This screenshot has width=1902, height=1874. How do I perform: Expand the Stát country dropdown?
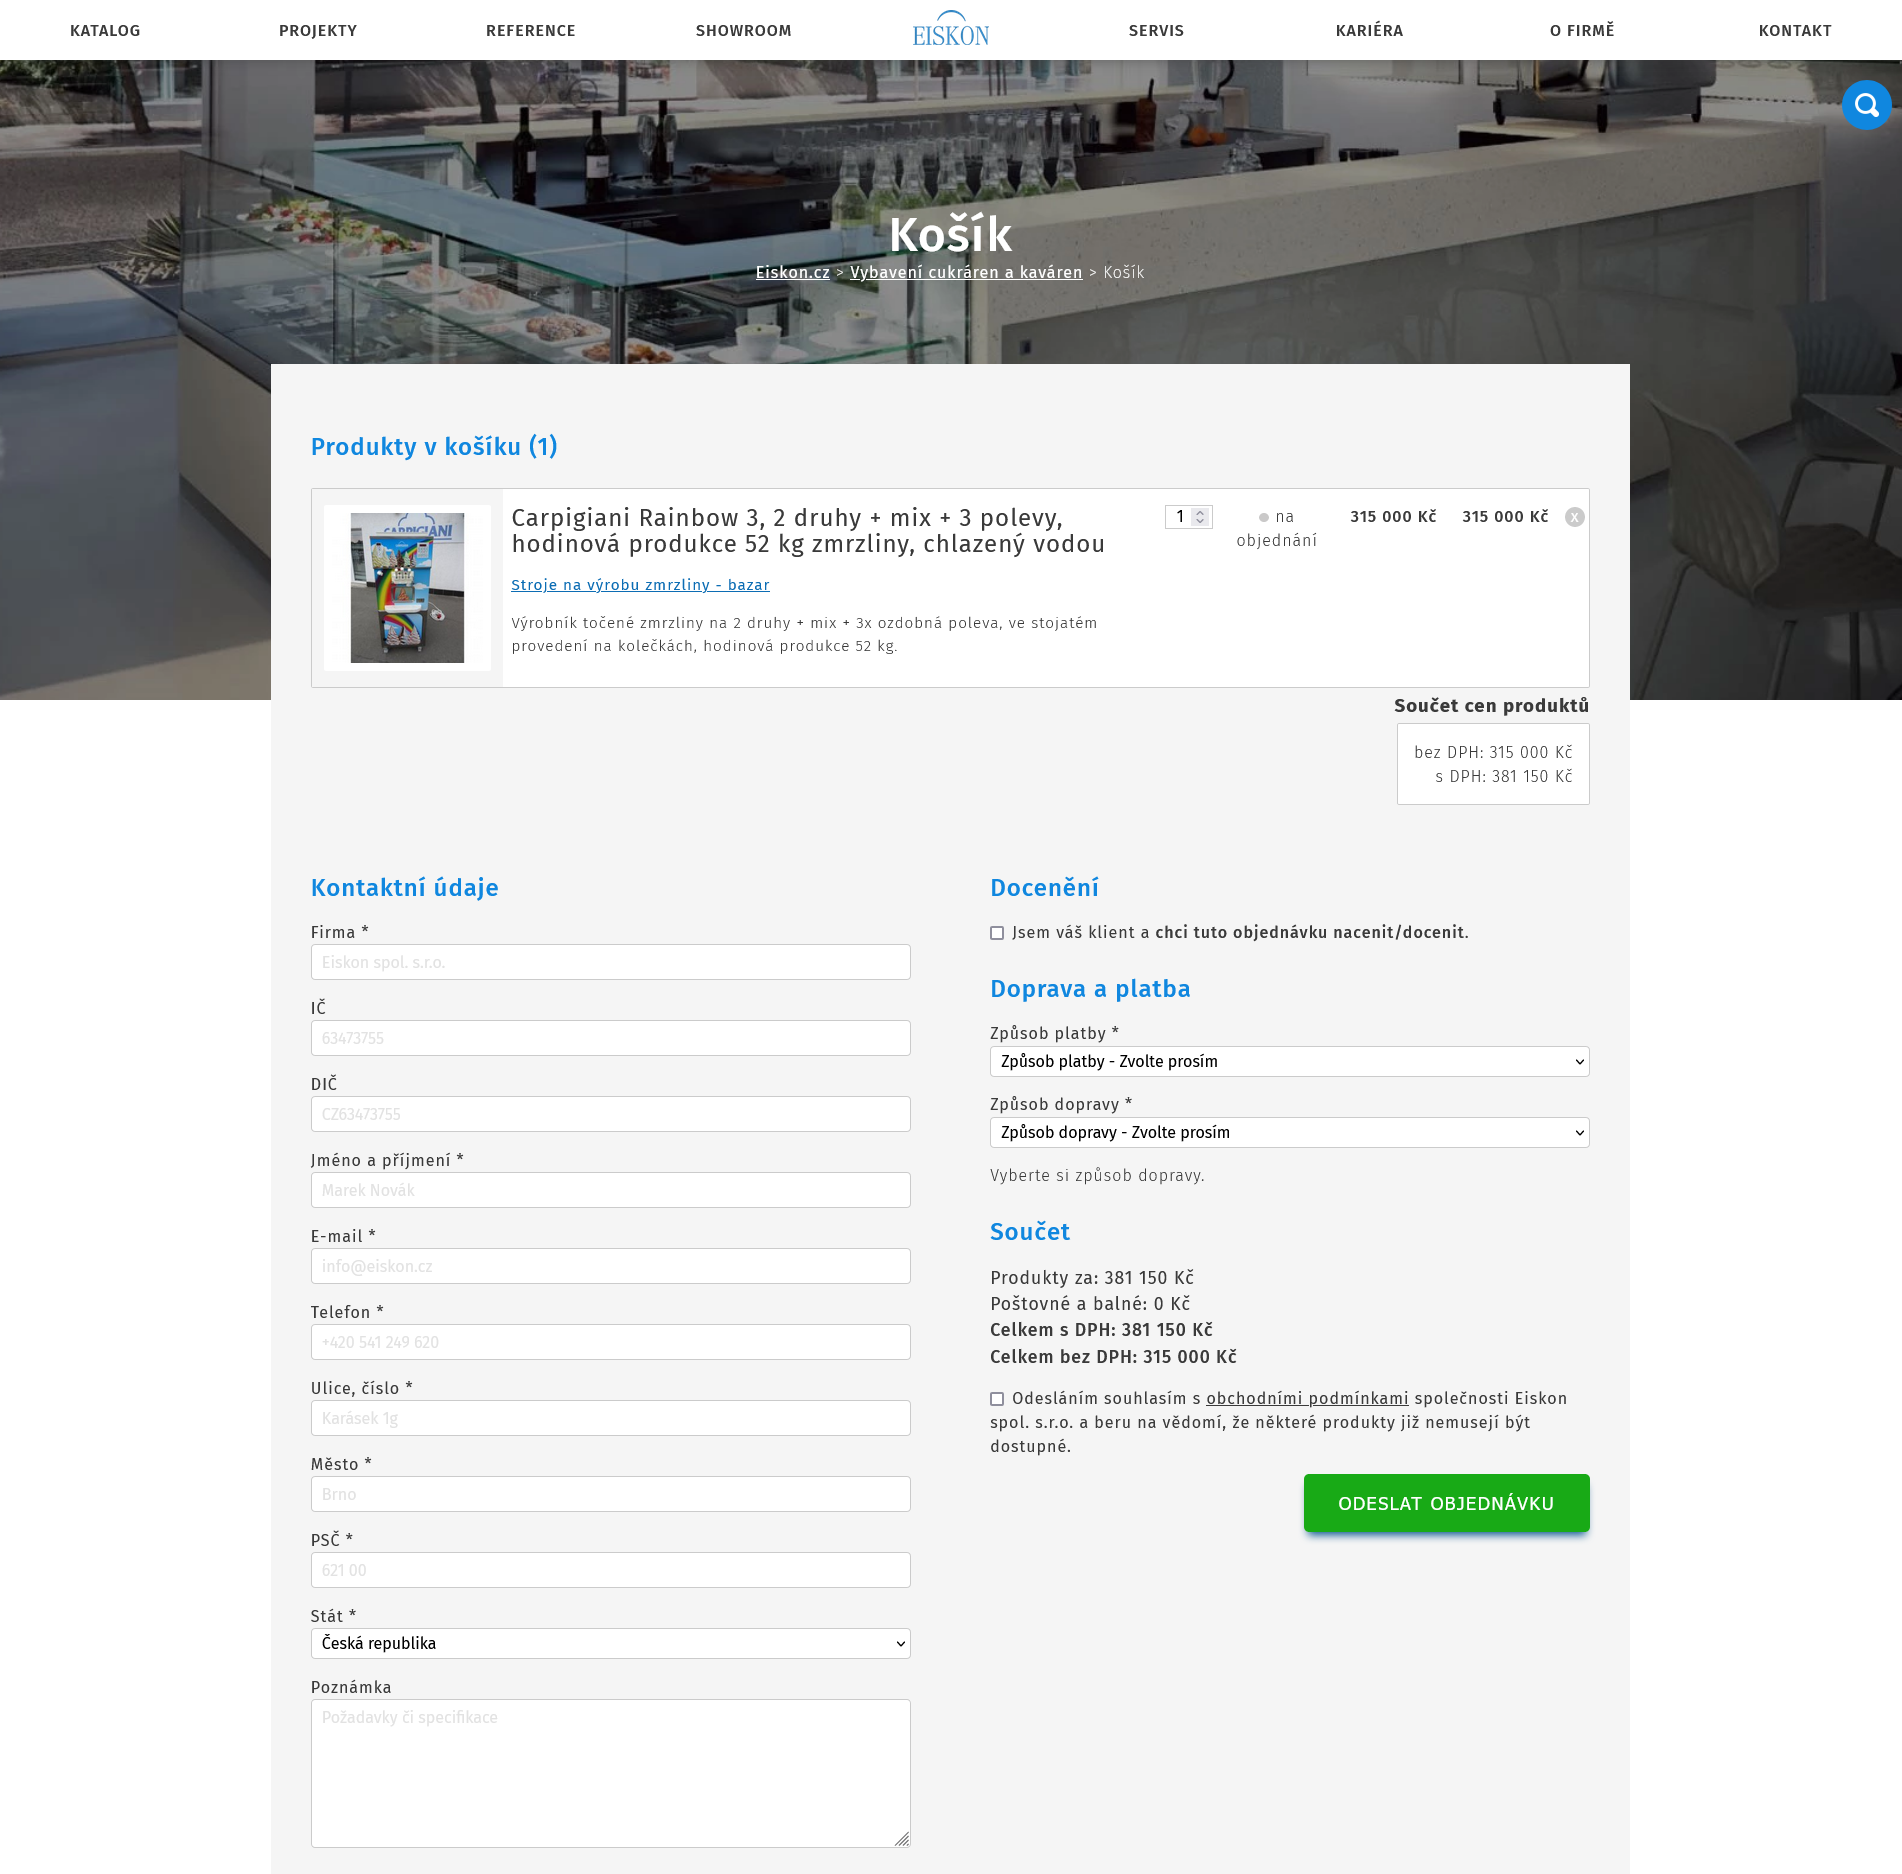[610, 1644]
